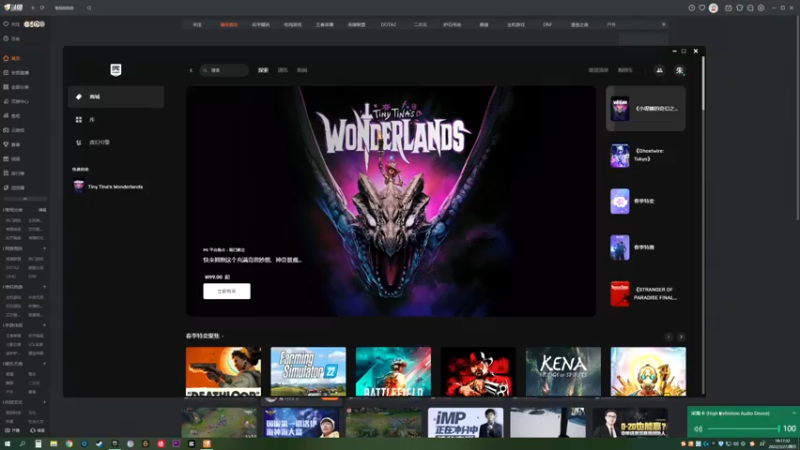Image resolution: width=800 pixels, height=450 pixels.
Task: Open the Deathloop game thumbnail
Action: (223, 371)
